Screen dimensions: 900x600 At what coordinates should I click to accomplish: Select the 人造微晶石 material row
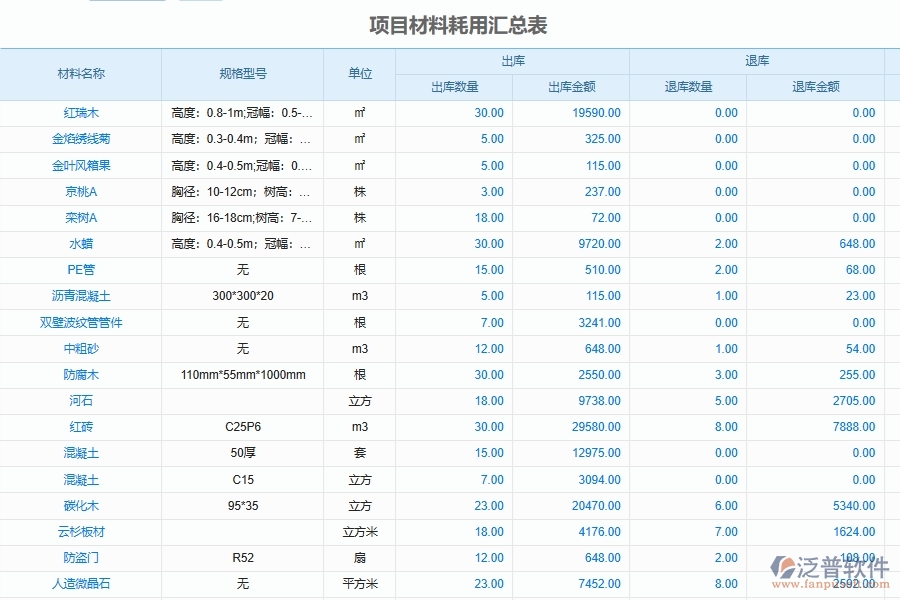80,584
